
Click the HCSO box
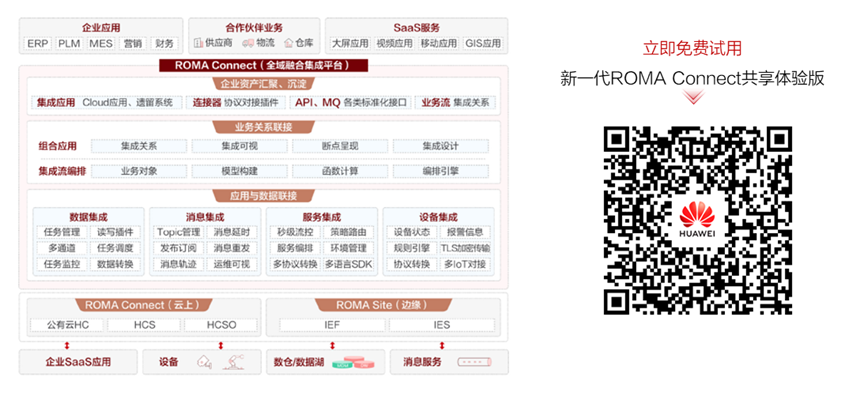tap(221, 325)
